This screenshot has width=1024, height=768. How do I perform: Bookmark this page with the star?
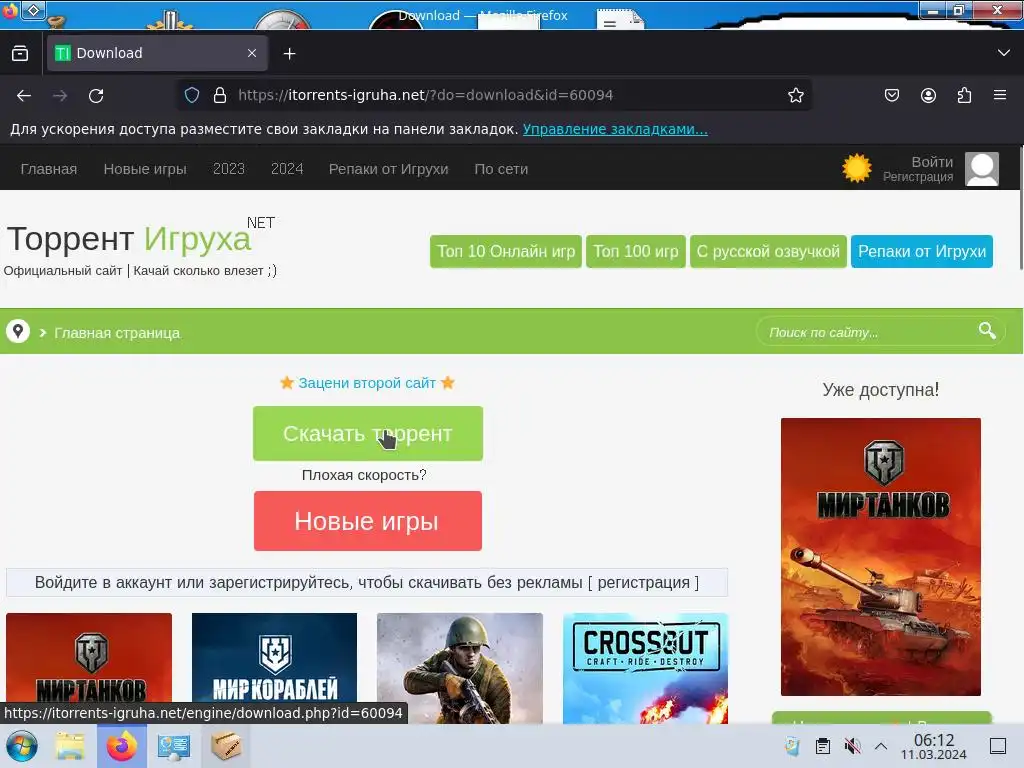795,95
